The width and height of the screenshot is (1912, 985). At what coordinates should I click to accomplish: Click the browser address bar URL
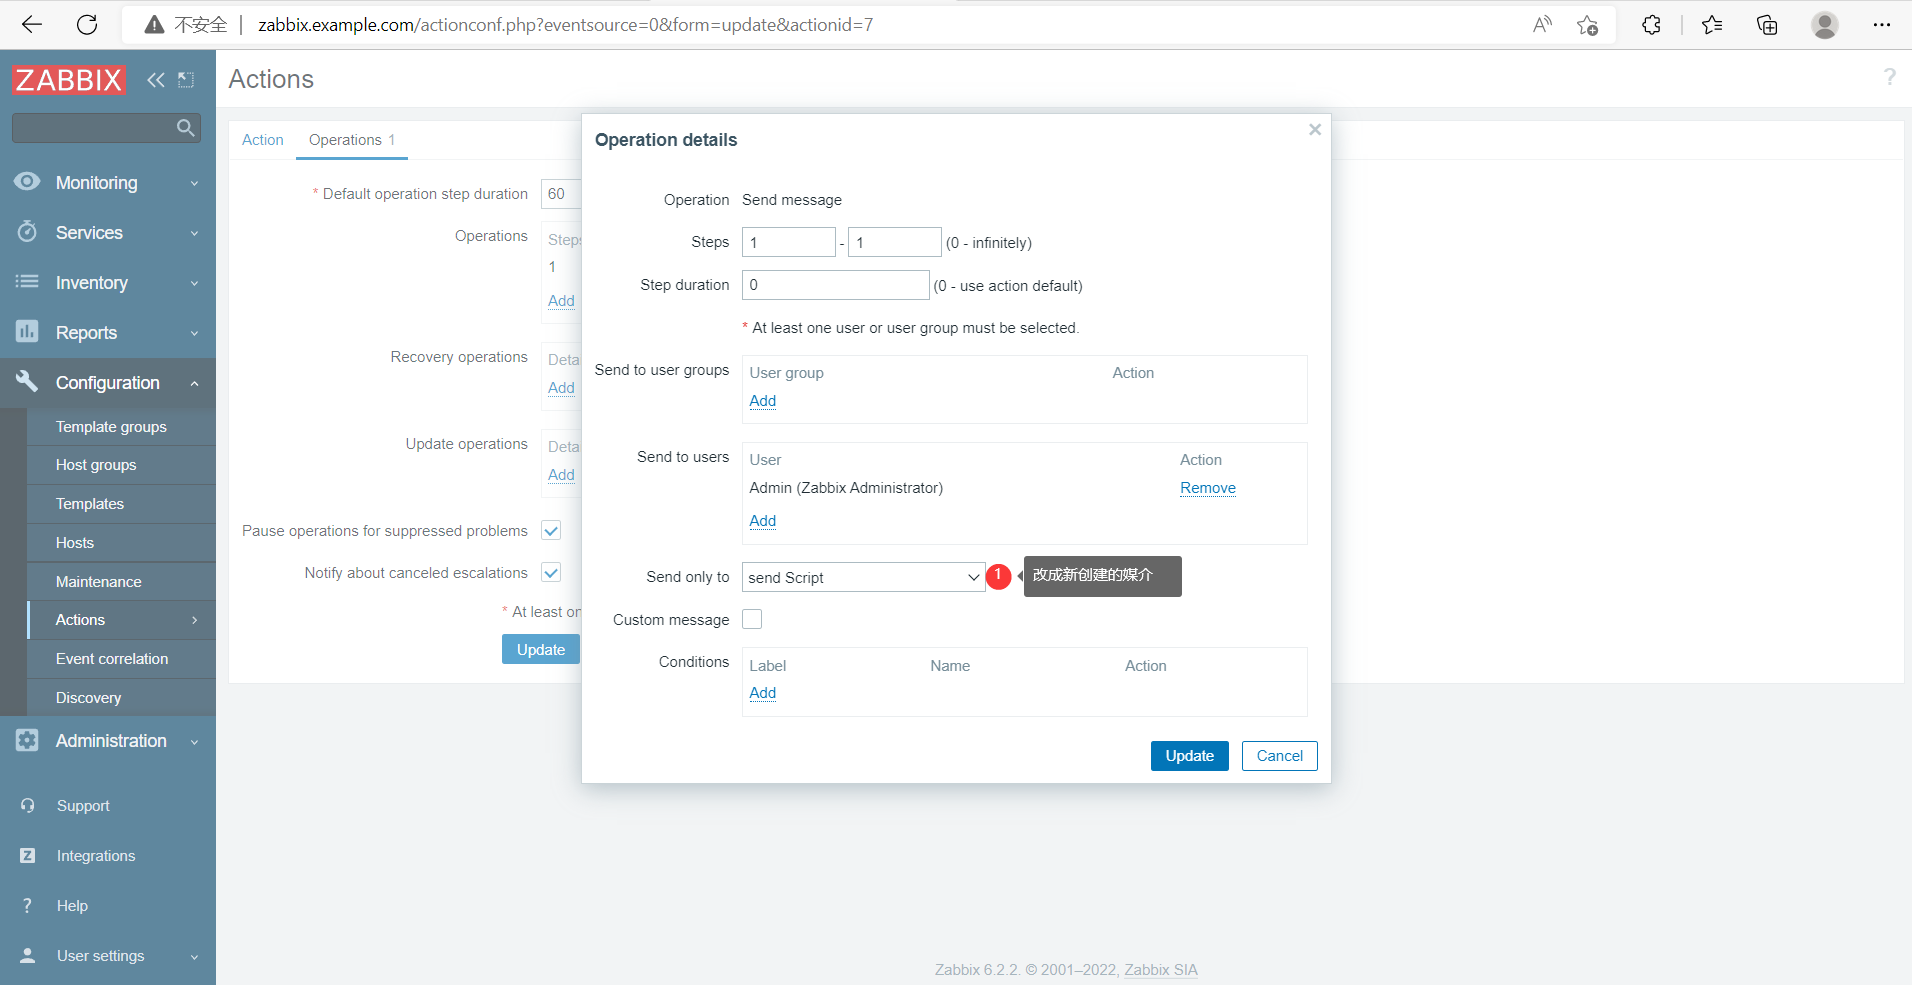click(x=566, y=25)
